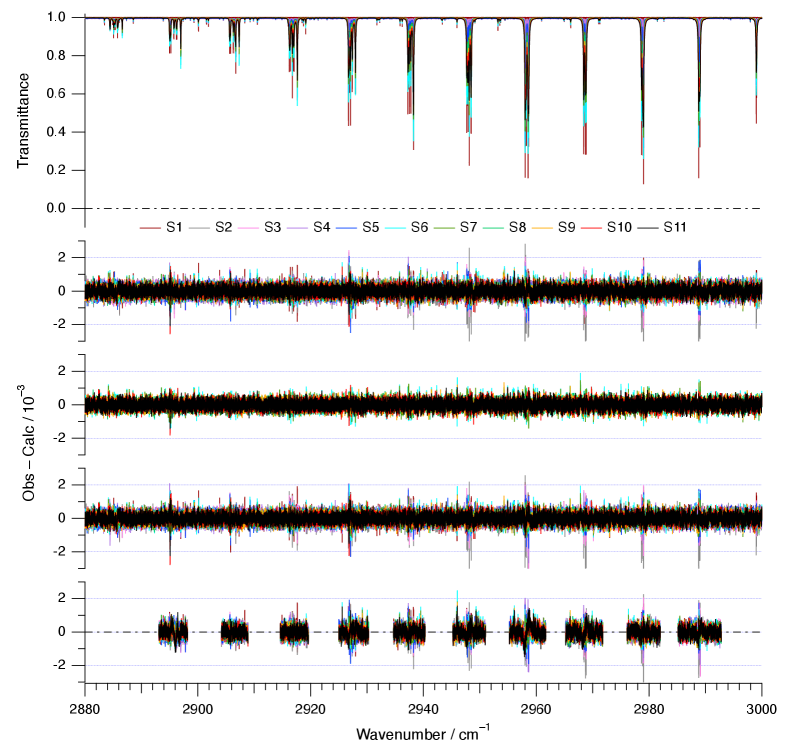Select the S11 legend entry
The image size is (793, 743).
pyautogui.click(x=674, y=228)
